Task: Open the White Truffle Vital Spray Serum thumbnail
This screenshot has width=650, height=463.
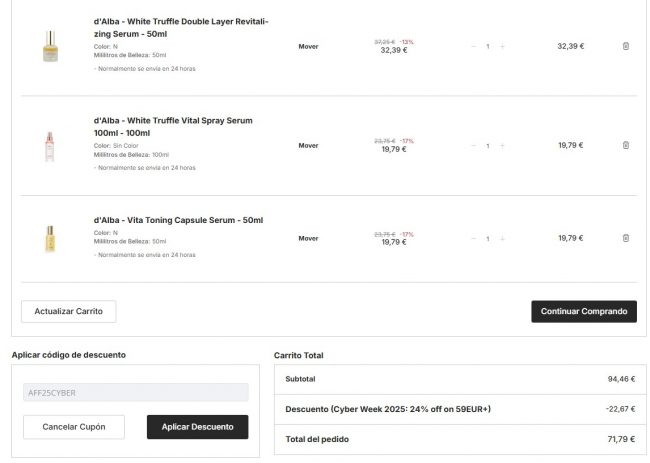Action: [50, 146]
